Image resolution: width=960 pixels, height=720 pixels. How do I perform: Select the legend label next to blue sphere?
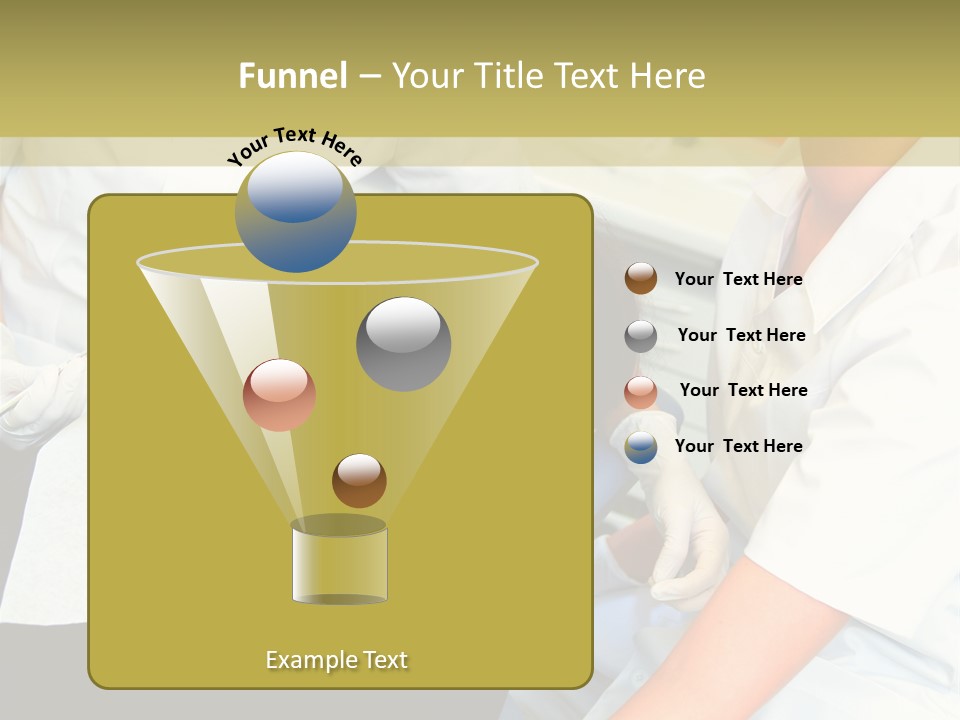pyautogui.click(x=738, y=446)
